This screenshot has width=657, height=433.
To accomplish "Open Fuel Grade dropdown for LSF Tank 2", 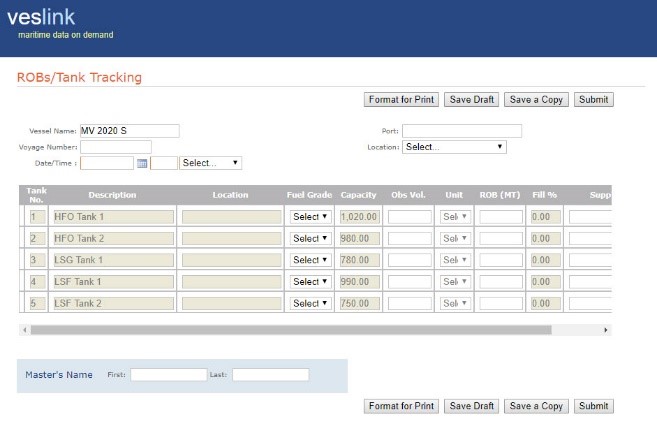I will point(310,303).
